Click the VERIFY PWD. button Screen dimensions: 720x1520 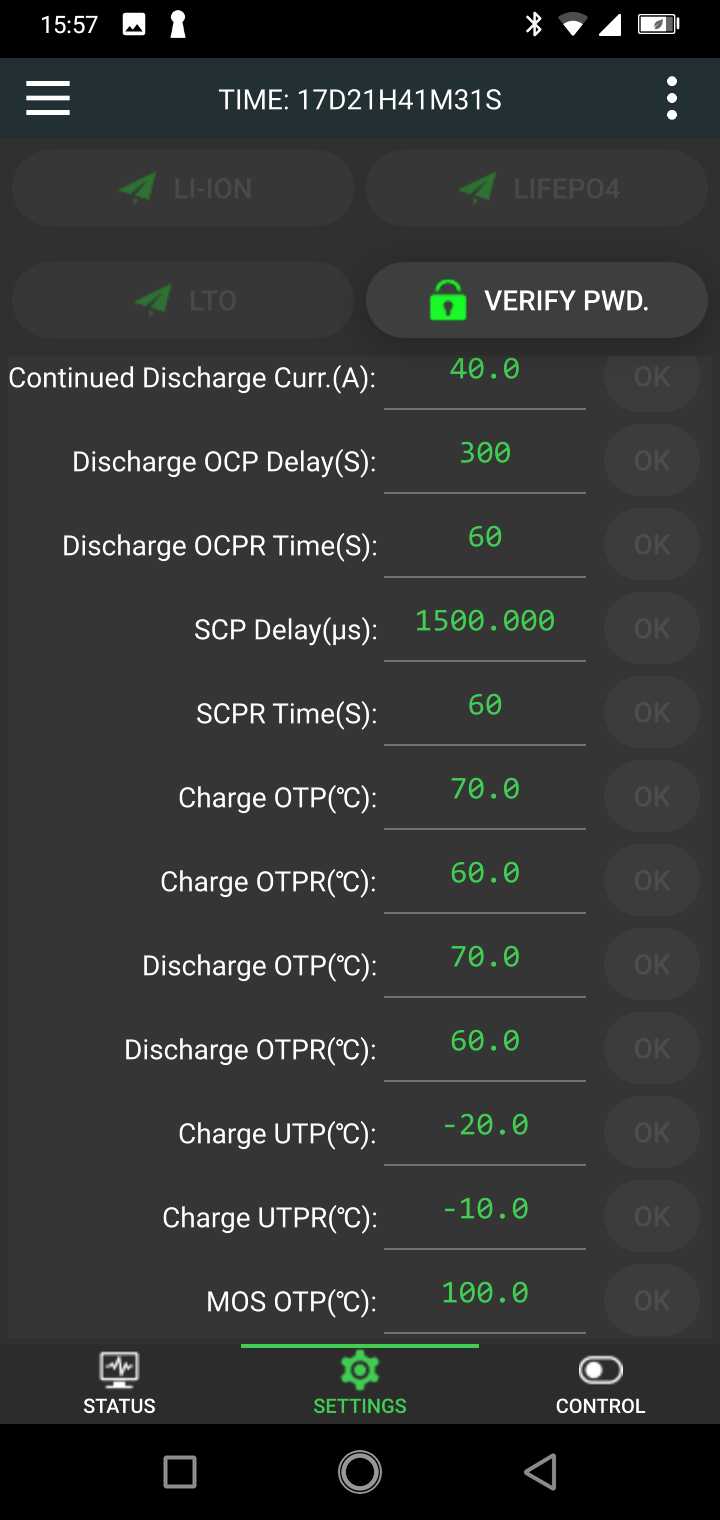(538, 300)
